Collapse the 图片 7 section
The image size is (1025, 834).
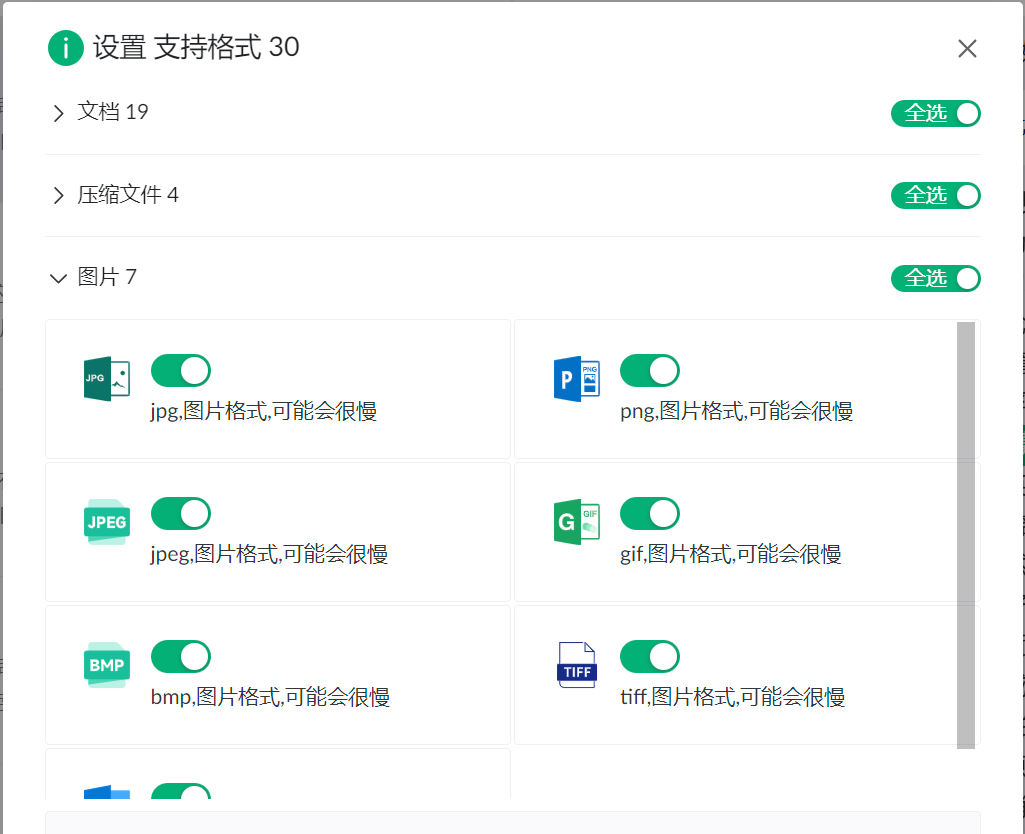click(58, 278)
